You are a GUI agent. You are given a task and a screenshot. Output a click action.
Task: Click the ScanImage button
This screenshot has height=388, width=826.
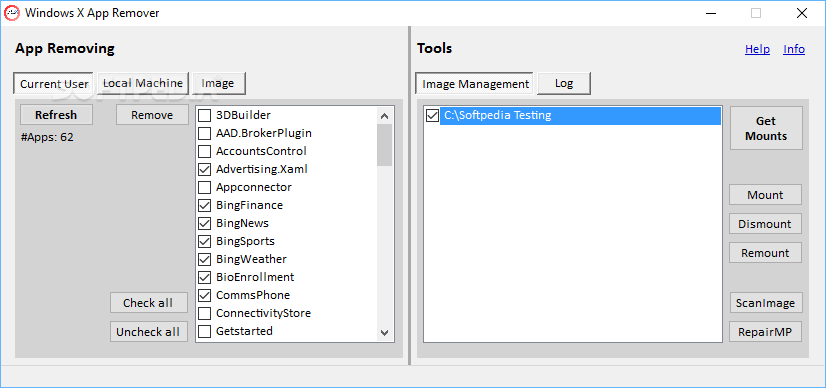765,303
